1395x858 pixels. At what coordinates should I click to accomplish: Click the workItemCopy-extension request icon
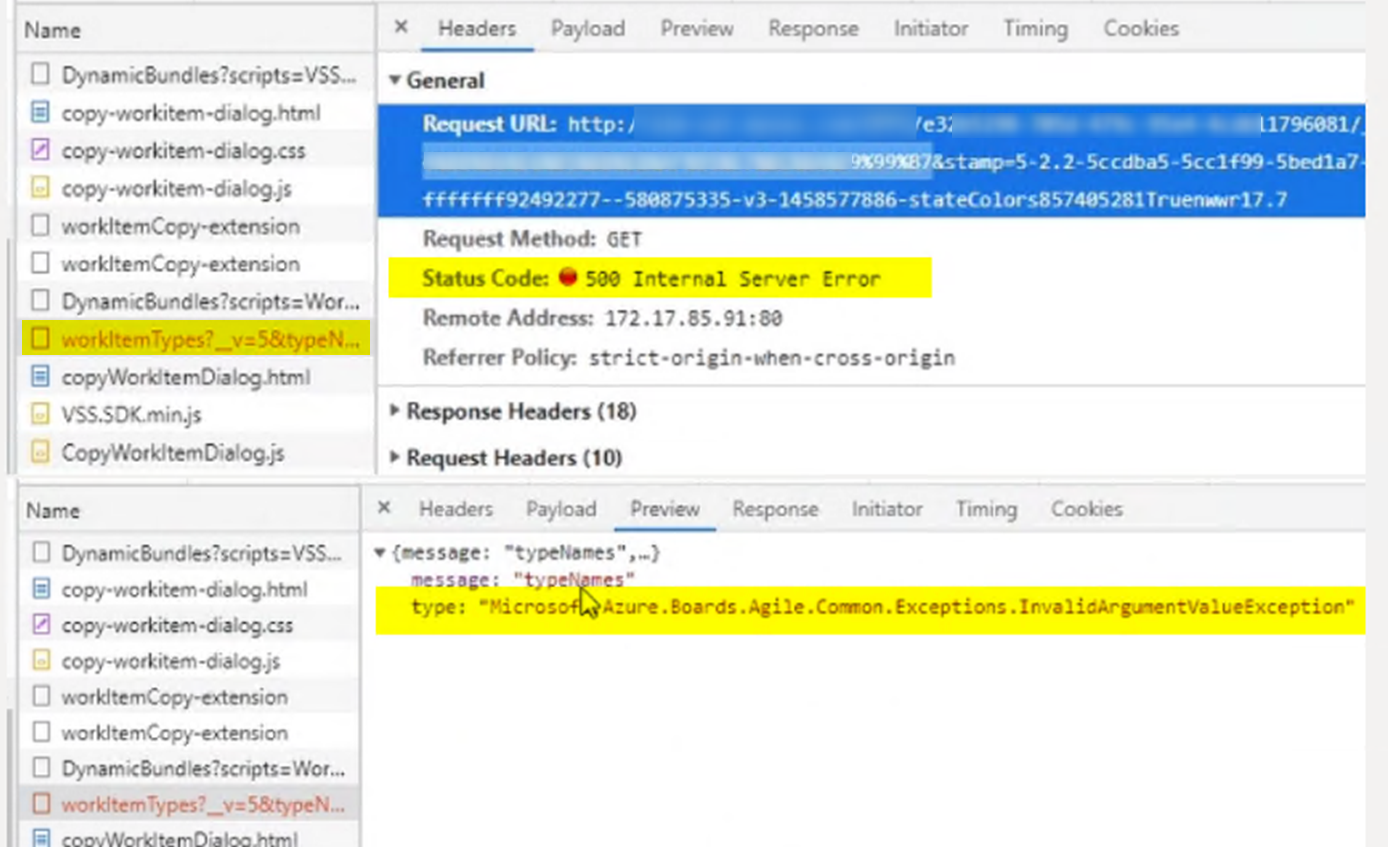pos(41,227)
